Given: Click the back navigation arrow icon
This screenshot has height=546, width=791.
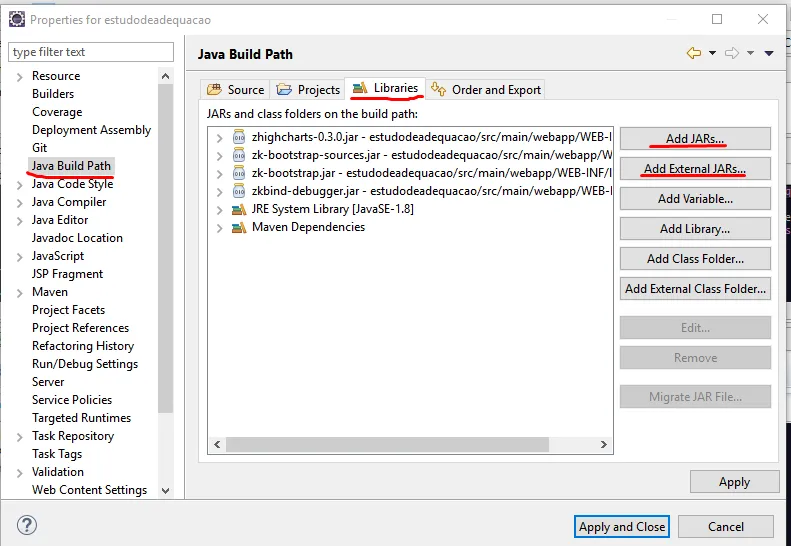Looking at the screenshot, I should tap(694, 53).
